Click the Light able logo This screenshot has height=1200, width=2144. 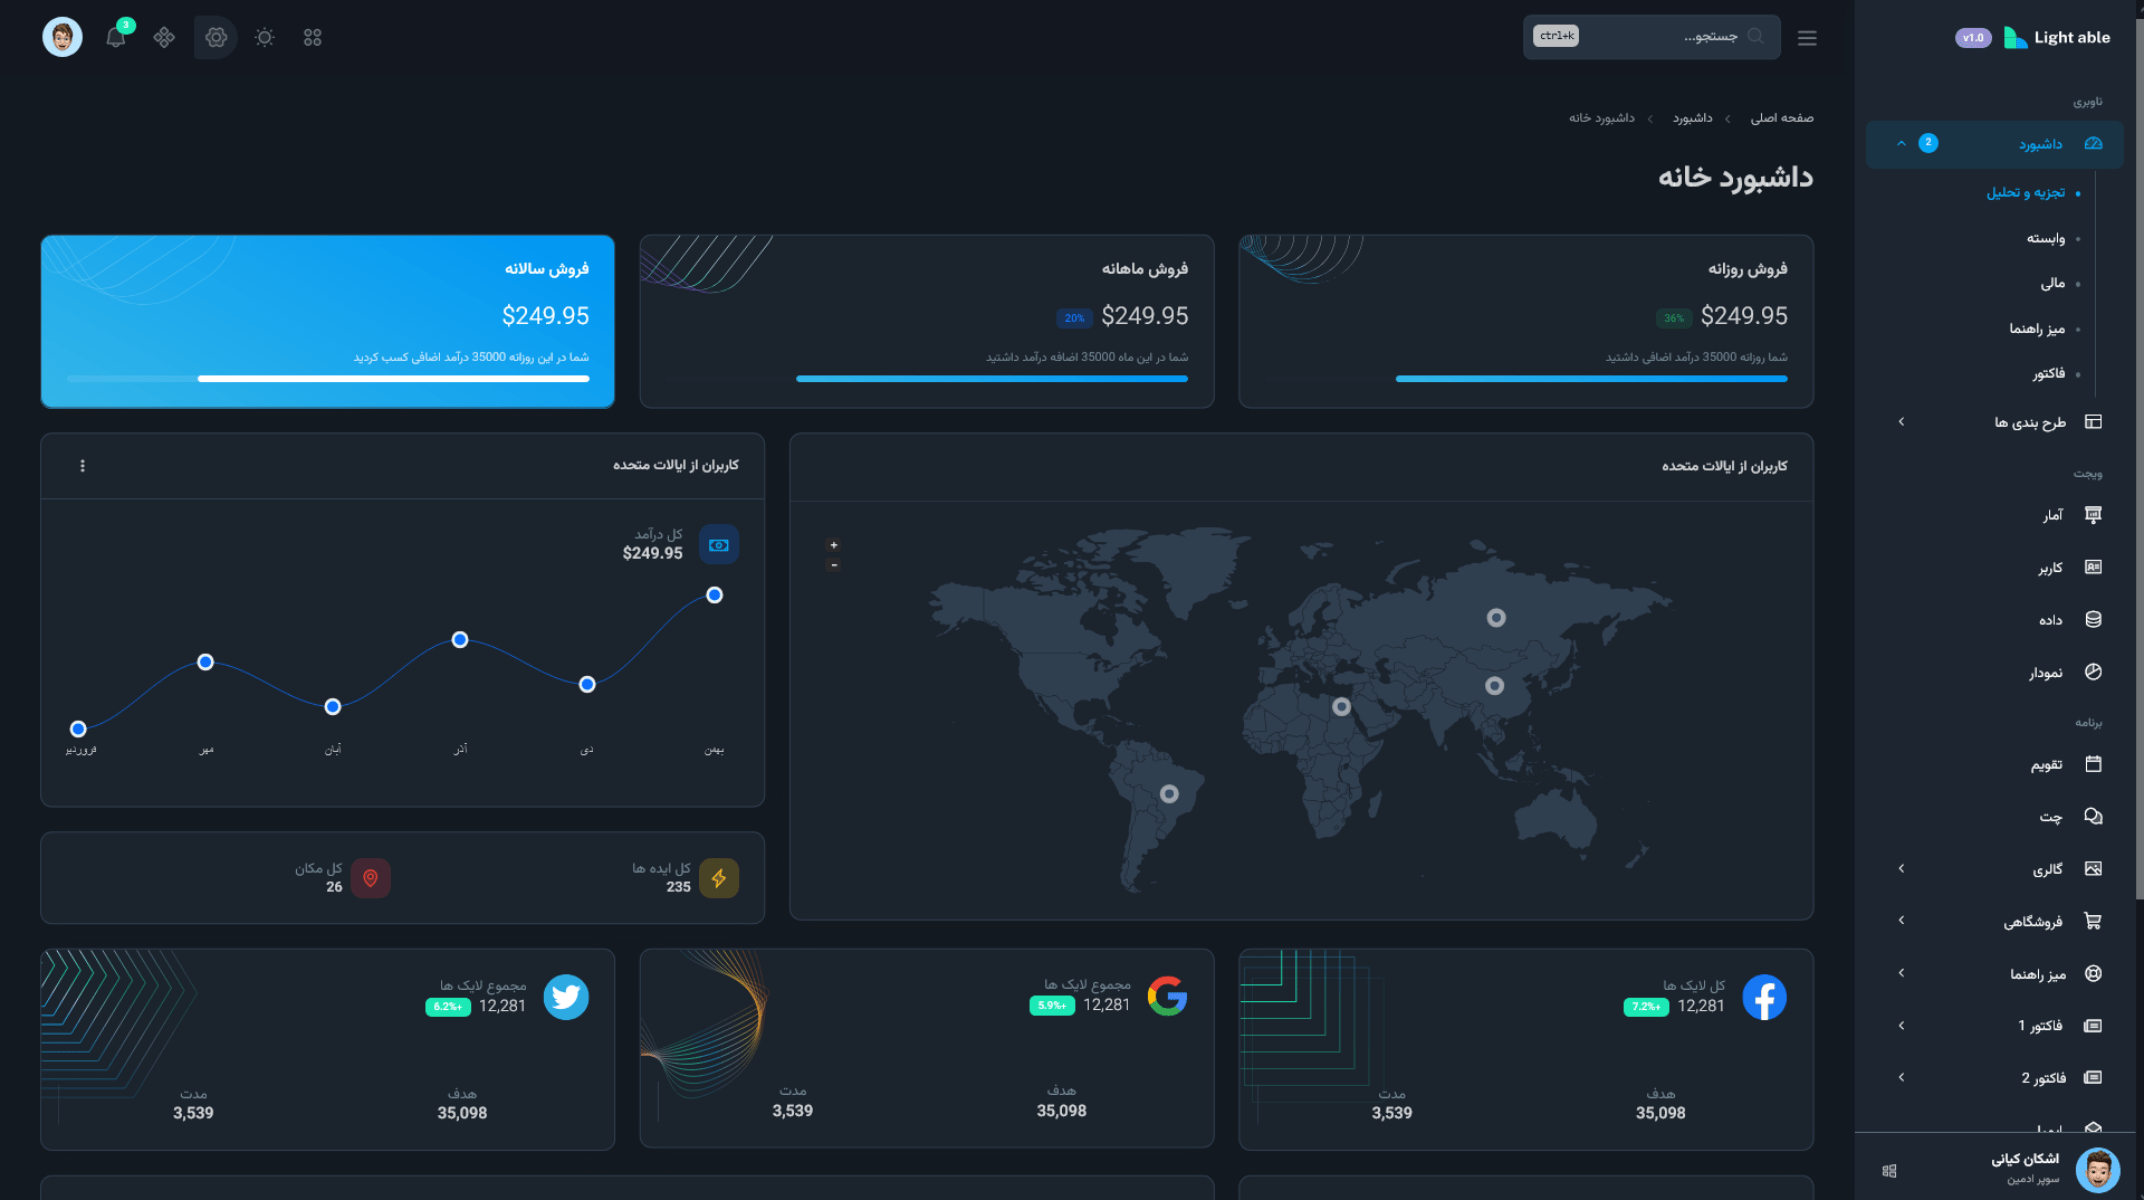tap(2057, 38)
